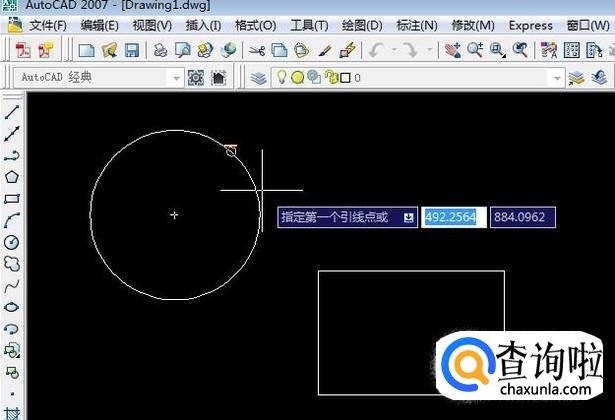Click the New drawing icon

click(86, 50)
